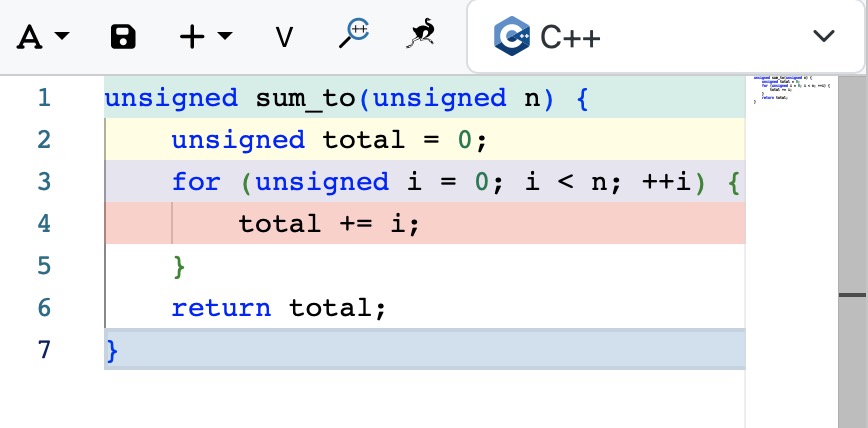Image resolution: width=868 pixels, height=428 pixels.
Task: Click the closing brace on line 5
Action: click(x=179, y=267)
